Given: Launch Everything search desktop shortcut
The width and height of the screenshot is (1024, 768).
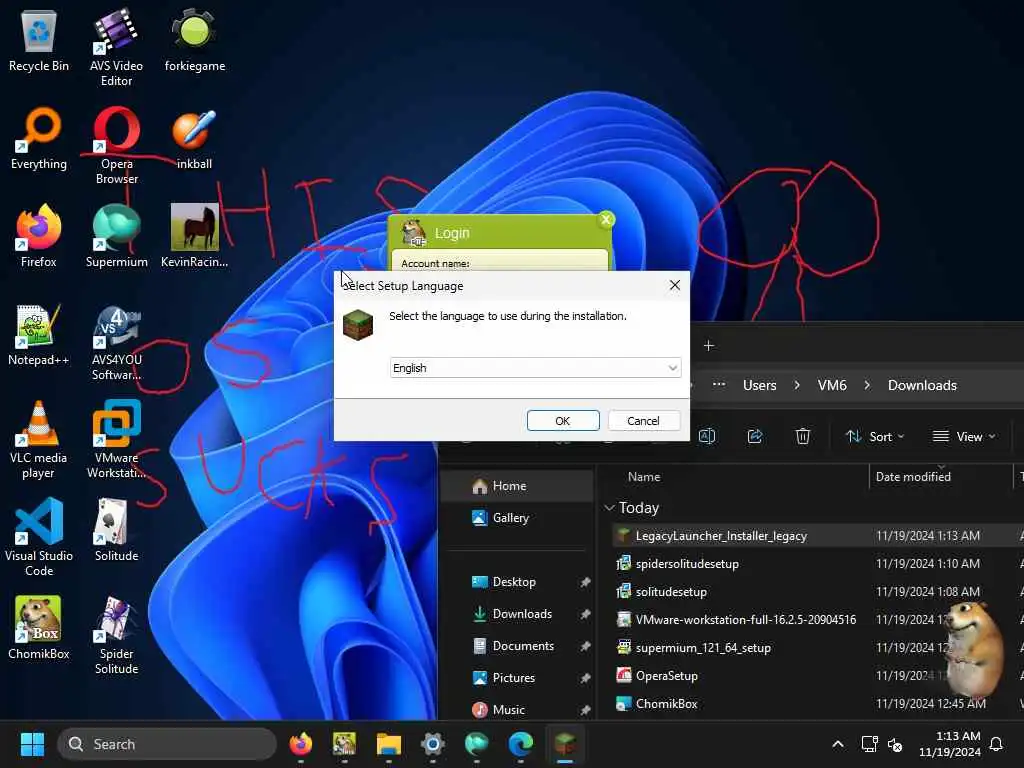Looking at the screenshot, I should pyautogui.click(x=39, y=138).
